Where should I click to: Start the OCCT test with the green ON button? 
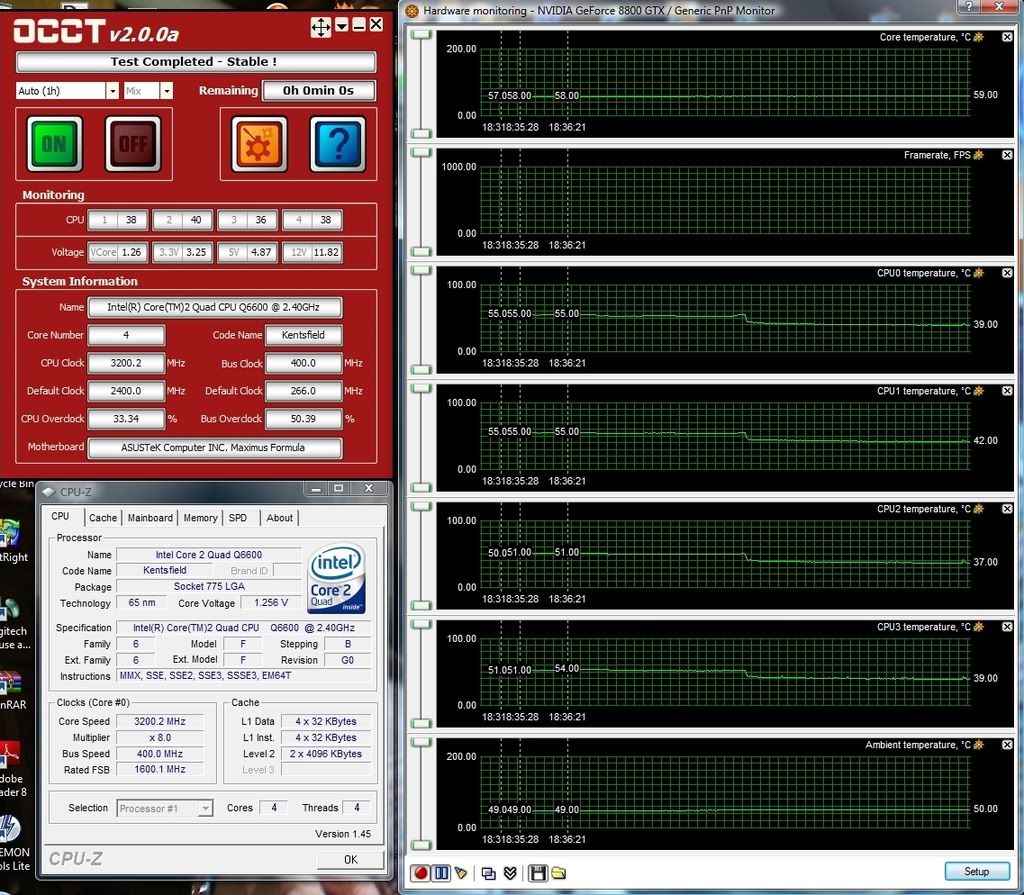coord(55,144)
